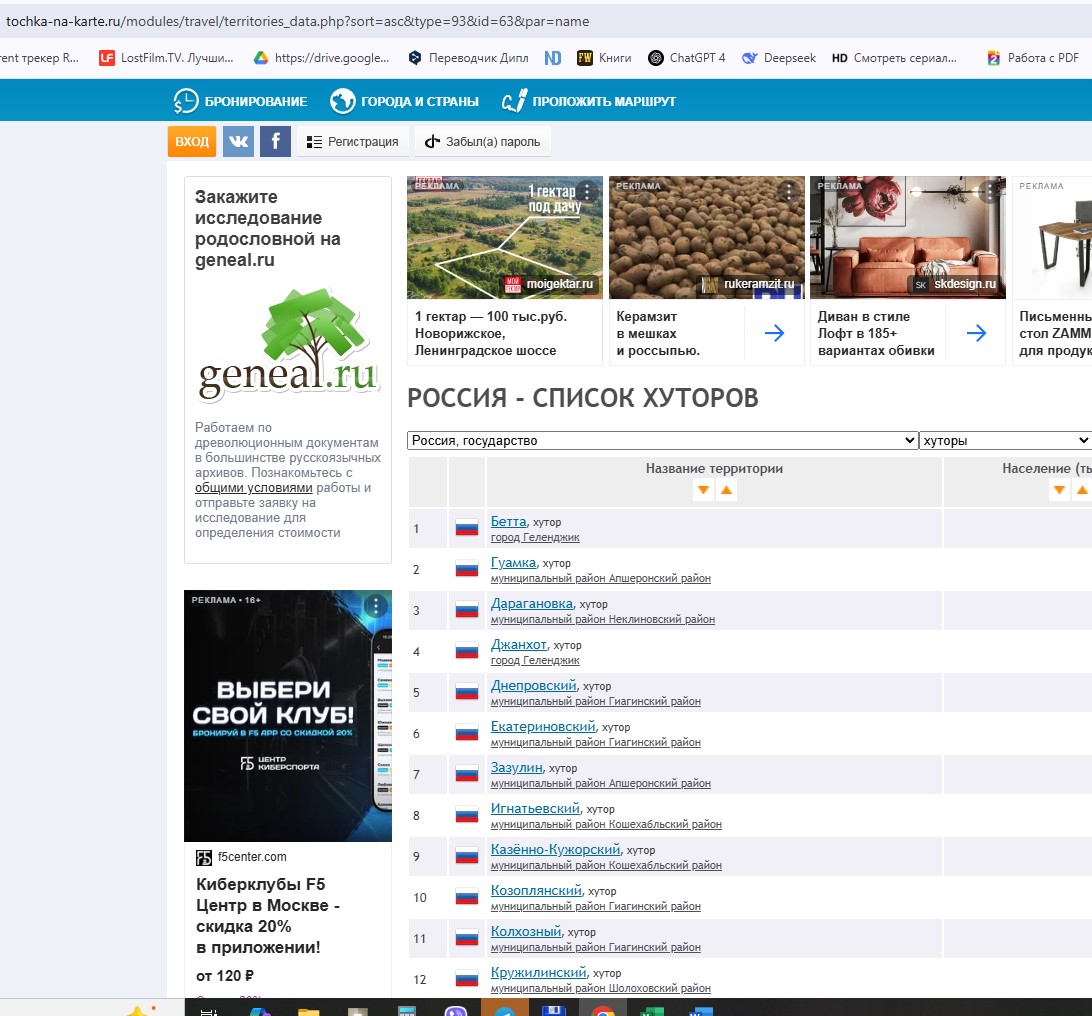Open the Игнатьевский хутор link
This screenshot has width=1092, height=1016.
coord(536,808)
